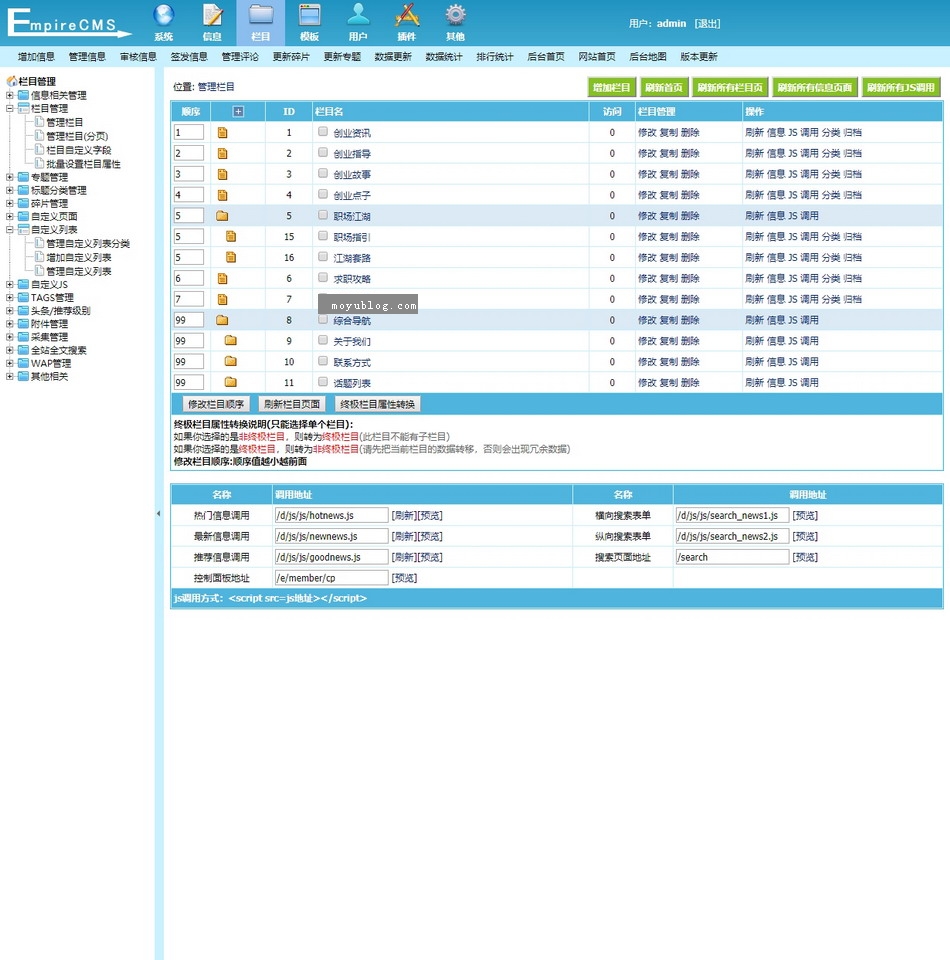Expand the WAP管理 tree node

[x=10, y=363]
